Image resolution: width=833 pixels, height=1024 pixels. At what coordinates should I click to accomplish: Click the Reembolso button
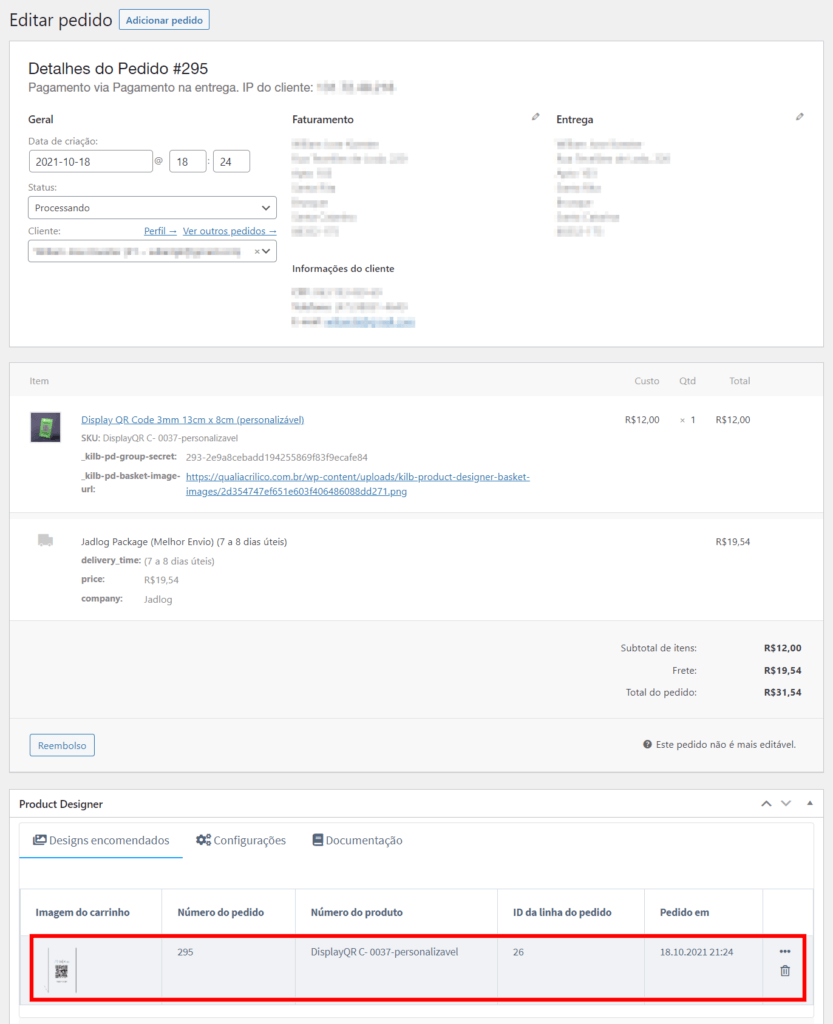click(x=62, y=745)
